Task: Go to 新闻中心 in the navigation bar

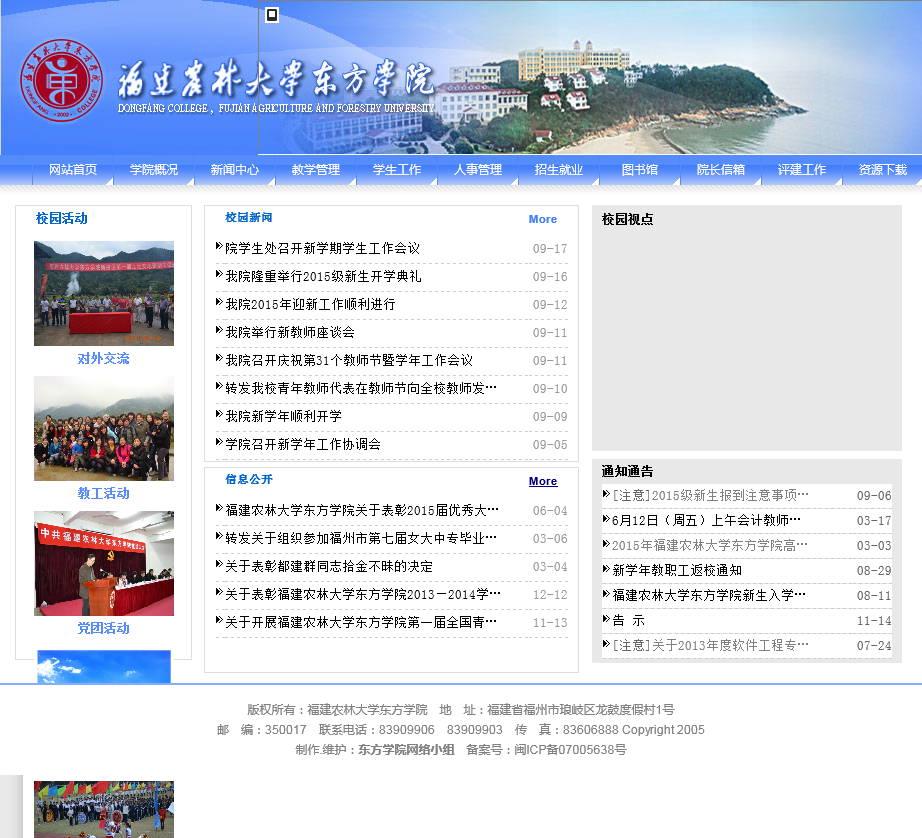Action: point(235,170)
